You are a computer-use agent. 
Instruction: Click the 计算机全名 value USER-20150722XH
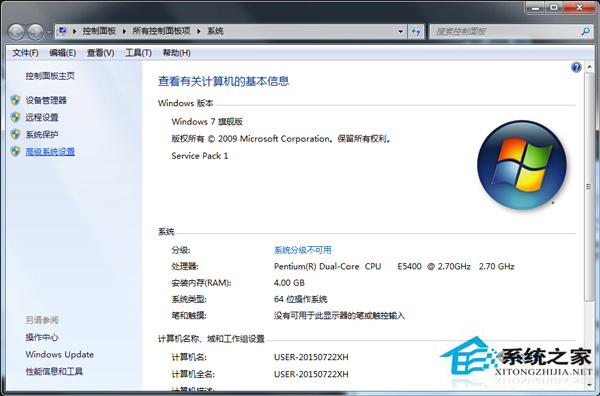pos(311,374)
